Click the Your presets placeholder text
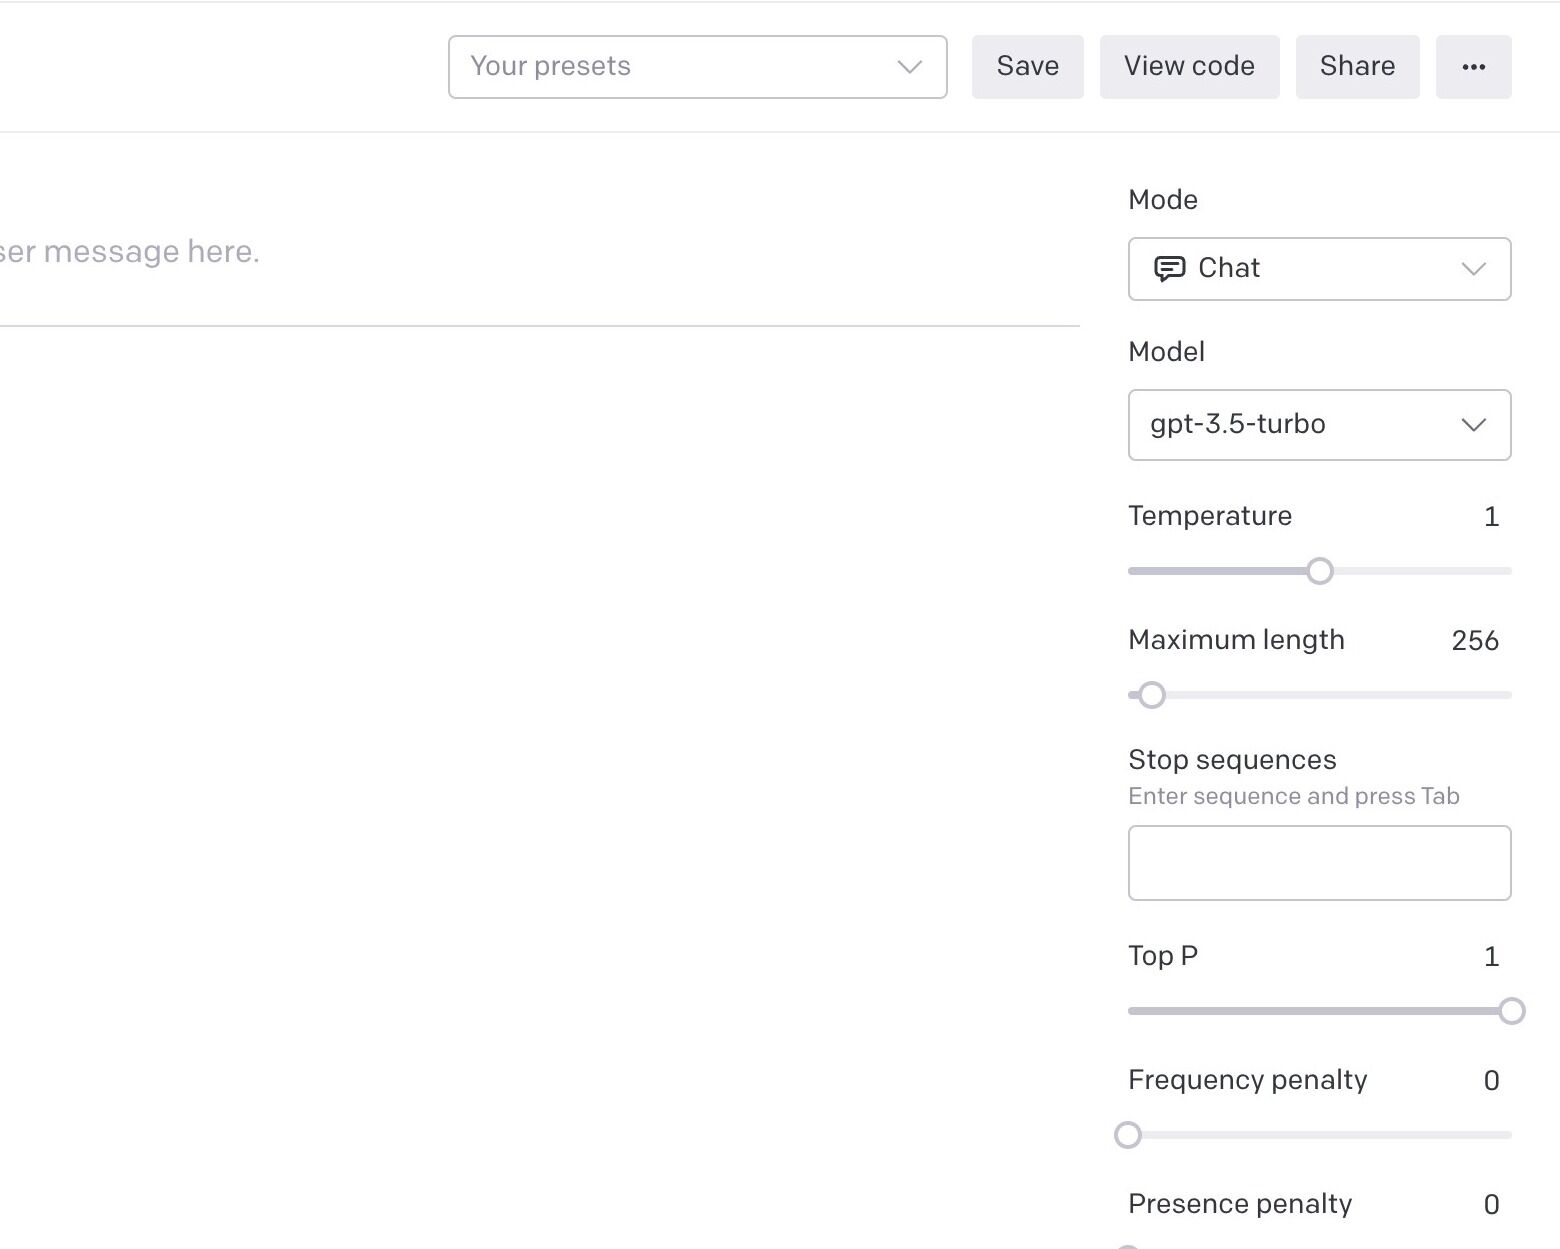The height and width of the screenshot is (1249, 1560). click(550, 67)
